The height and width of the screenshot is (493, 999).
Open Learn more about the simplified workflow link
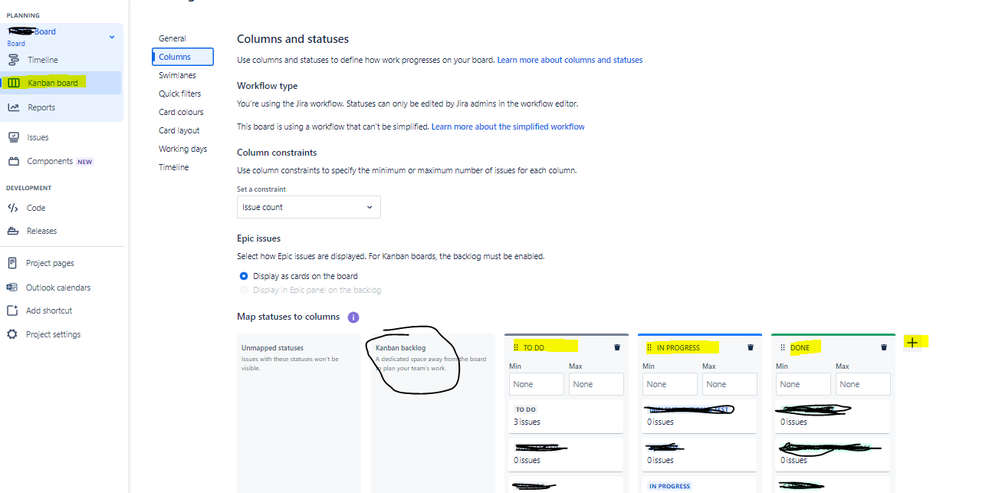point(508,127)
